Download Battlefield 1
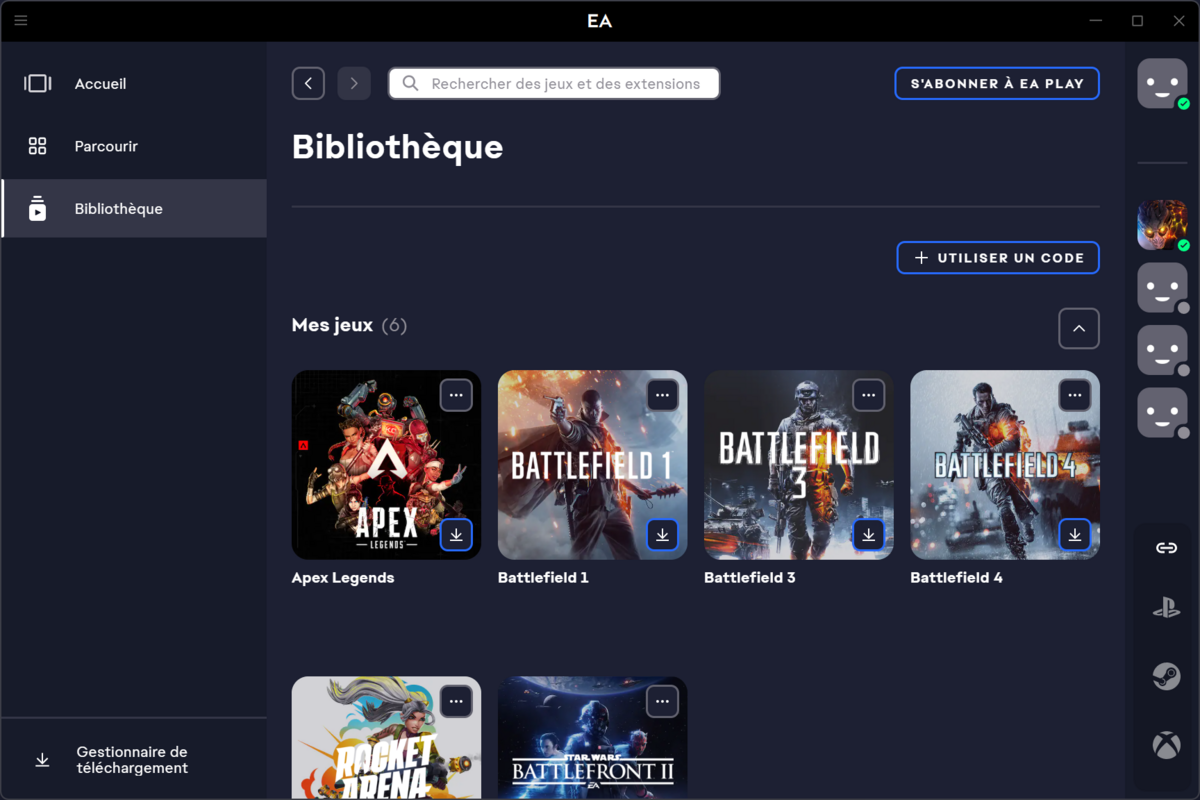 (x=662, y=535)
